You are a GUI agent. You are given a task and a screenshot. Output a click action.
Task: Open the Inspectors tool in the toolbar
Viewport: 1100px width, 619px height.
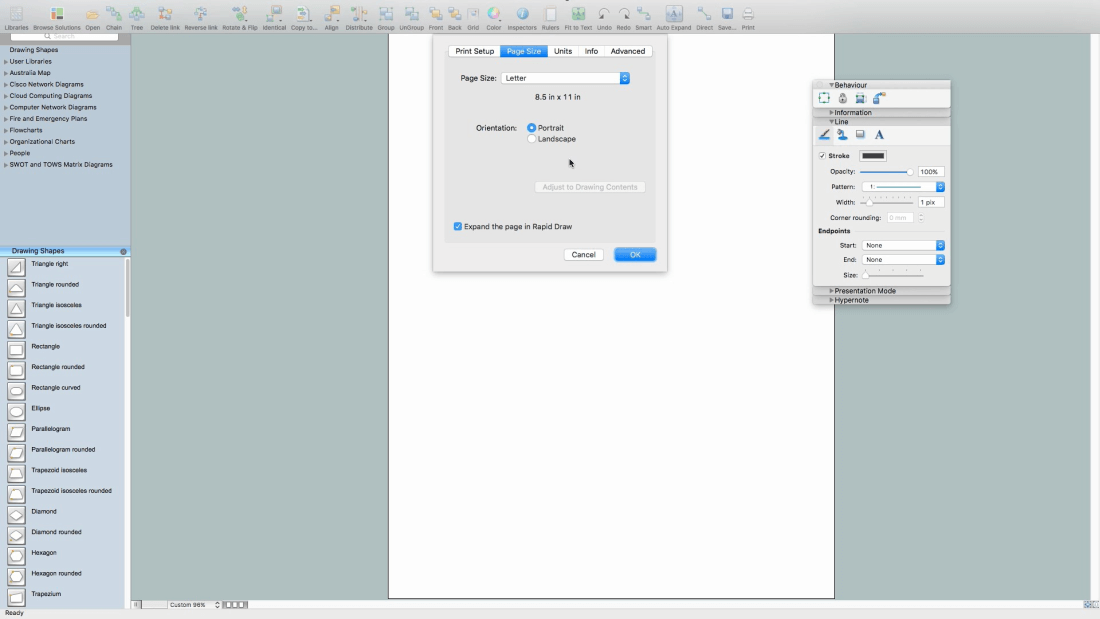click(x=522, y=15)
